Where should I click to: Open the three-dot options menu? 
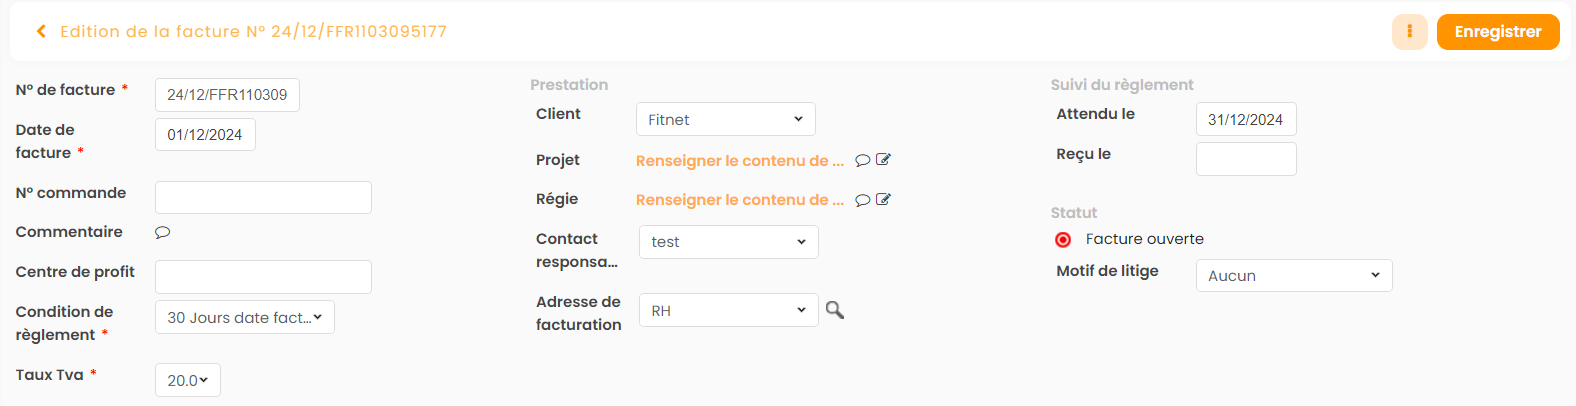[x=1409, y=32]
